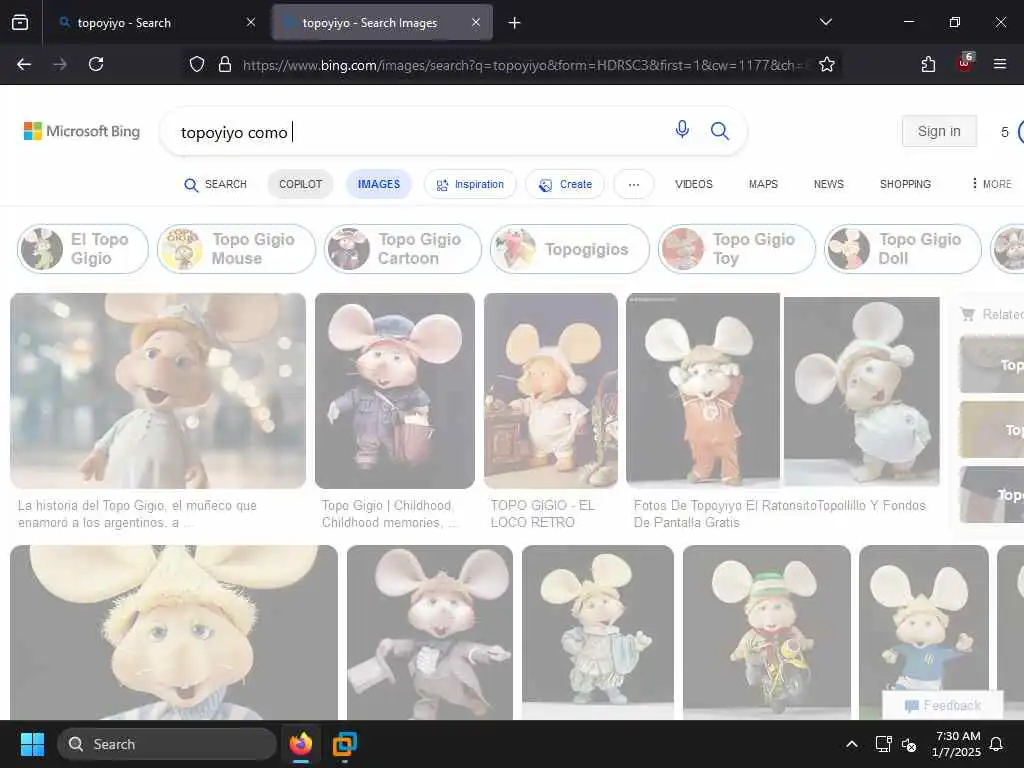This screenshot has width=1024, height=768.
Task: Open the Topo Gigio postman costume image
Action: 395,391
